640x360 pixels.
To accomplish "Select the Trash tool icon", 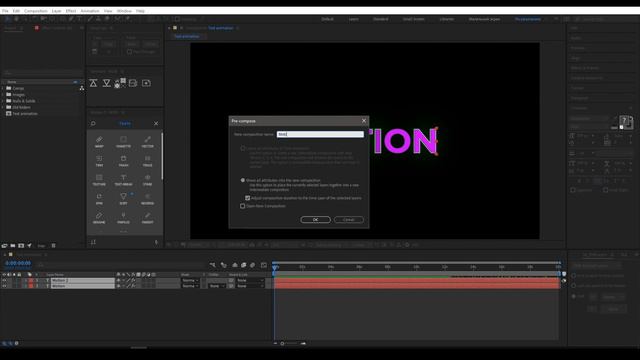I will click(123, 161).
